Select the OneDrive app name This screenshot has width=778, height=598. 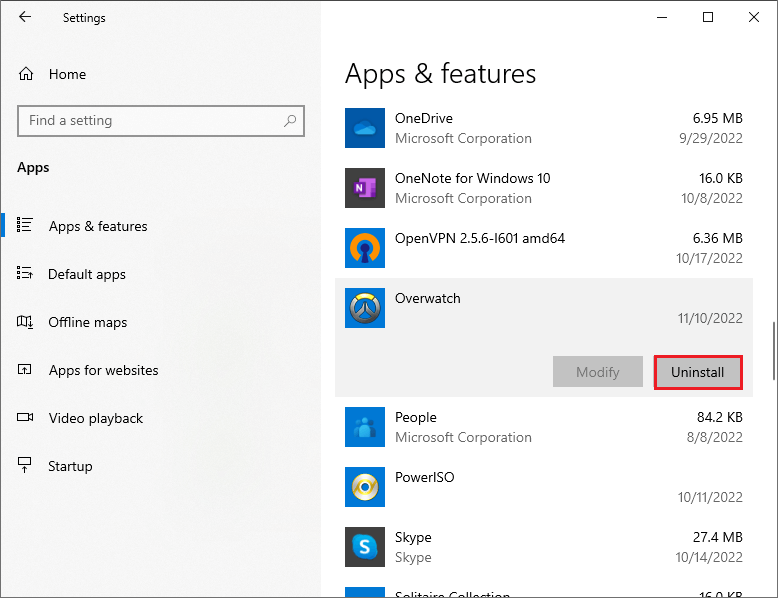point(424,118)
